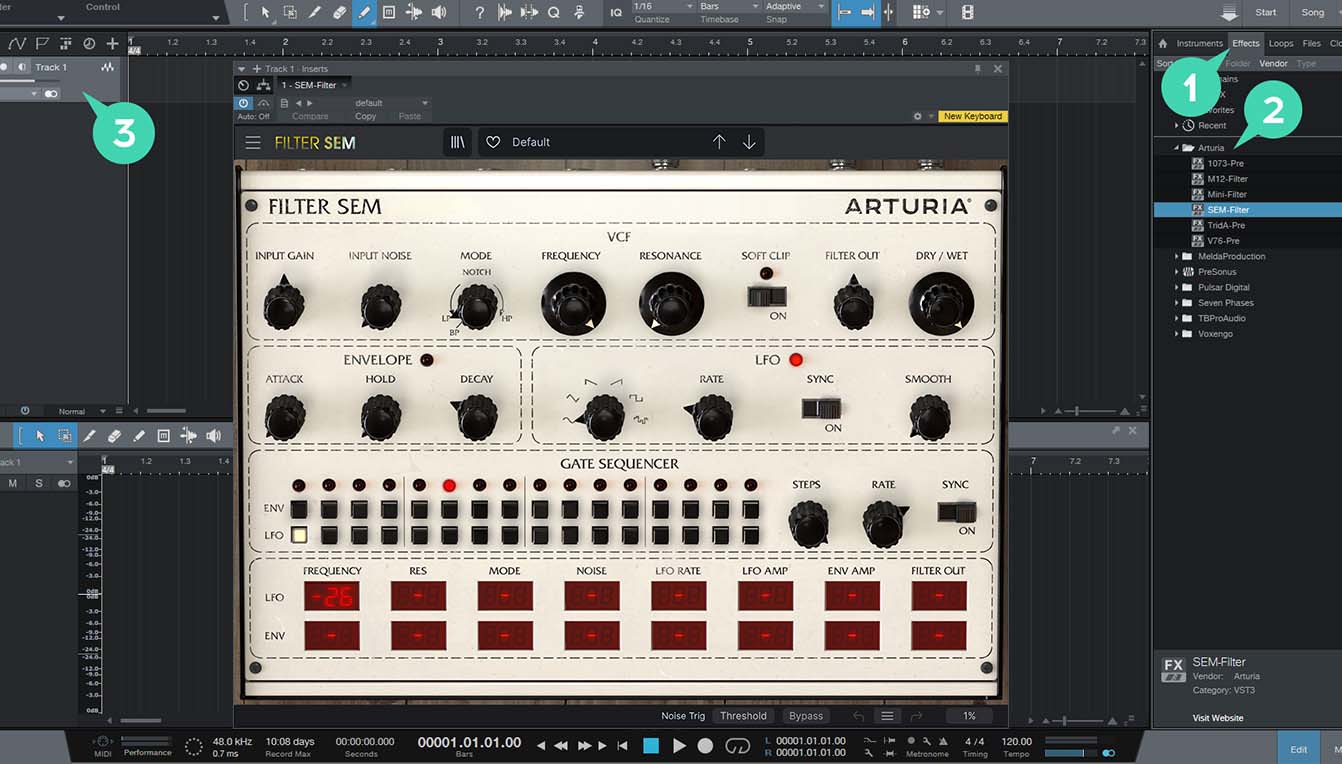Expand the MeldaProduction folder

click(x=1177, y=256)
